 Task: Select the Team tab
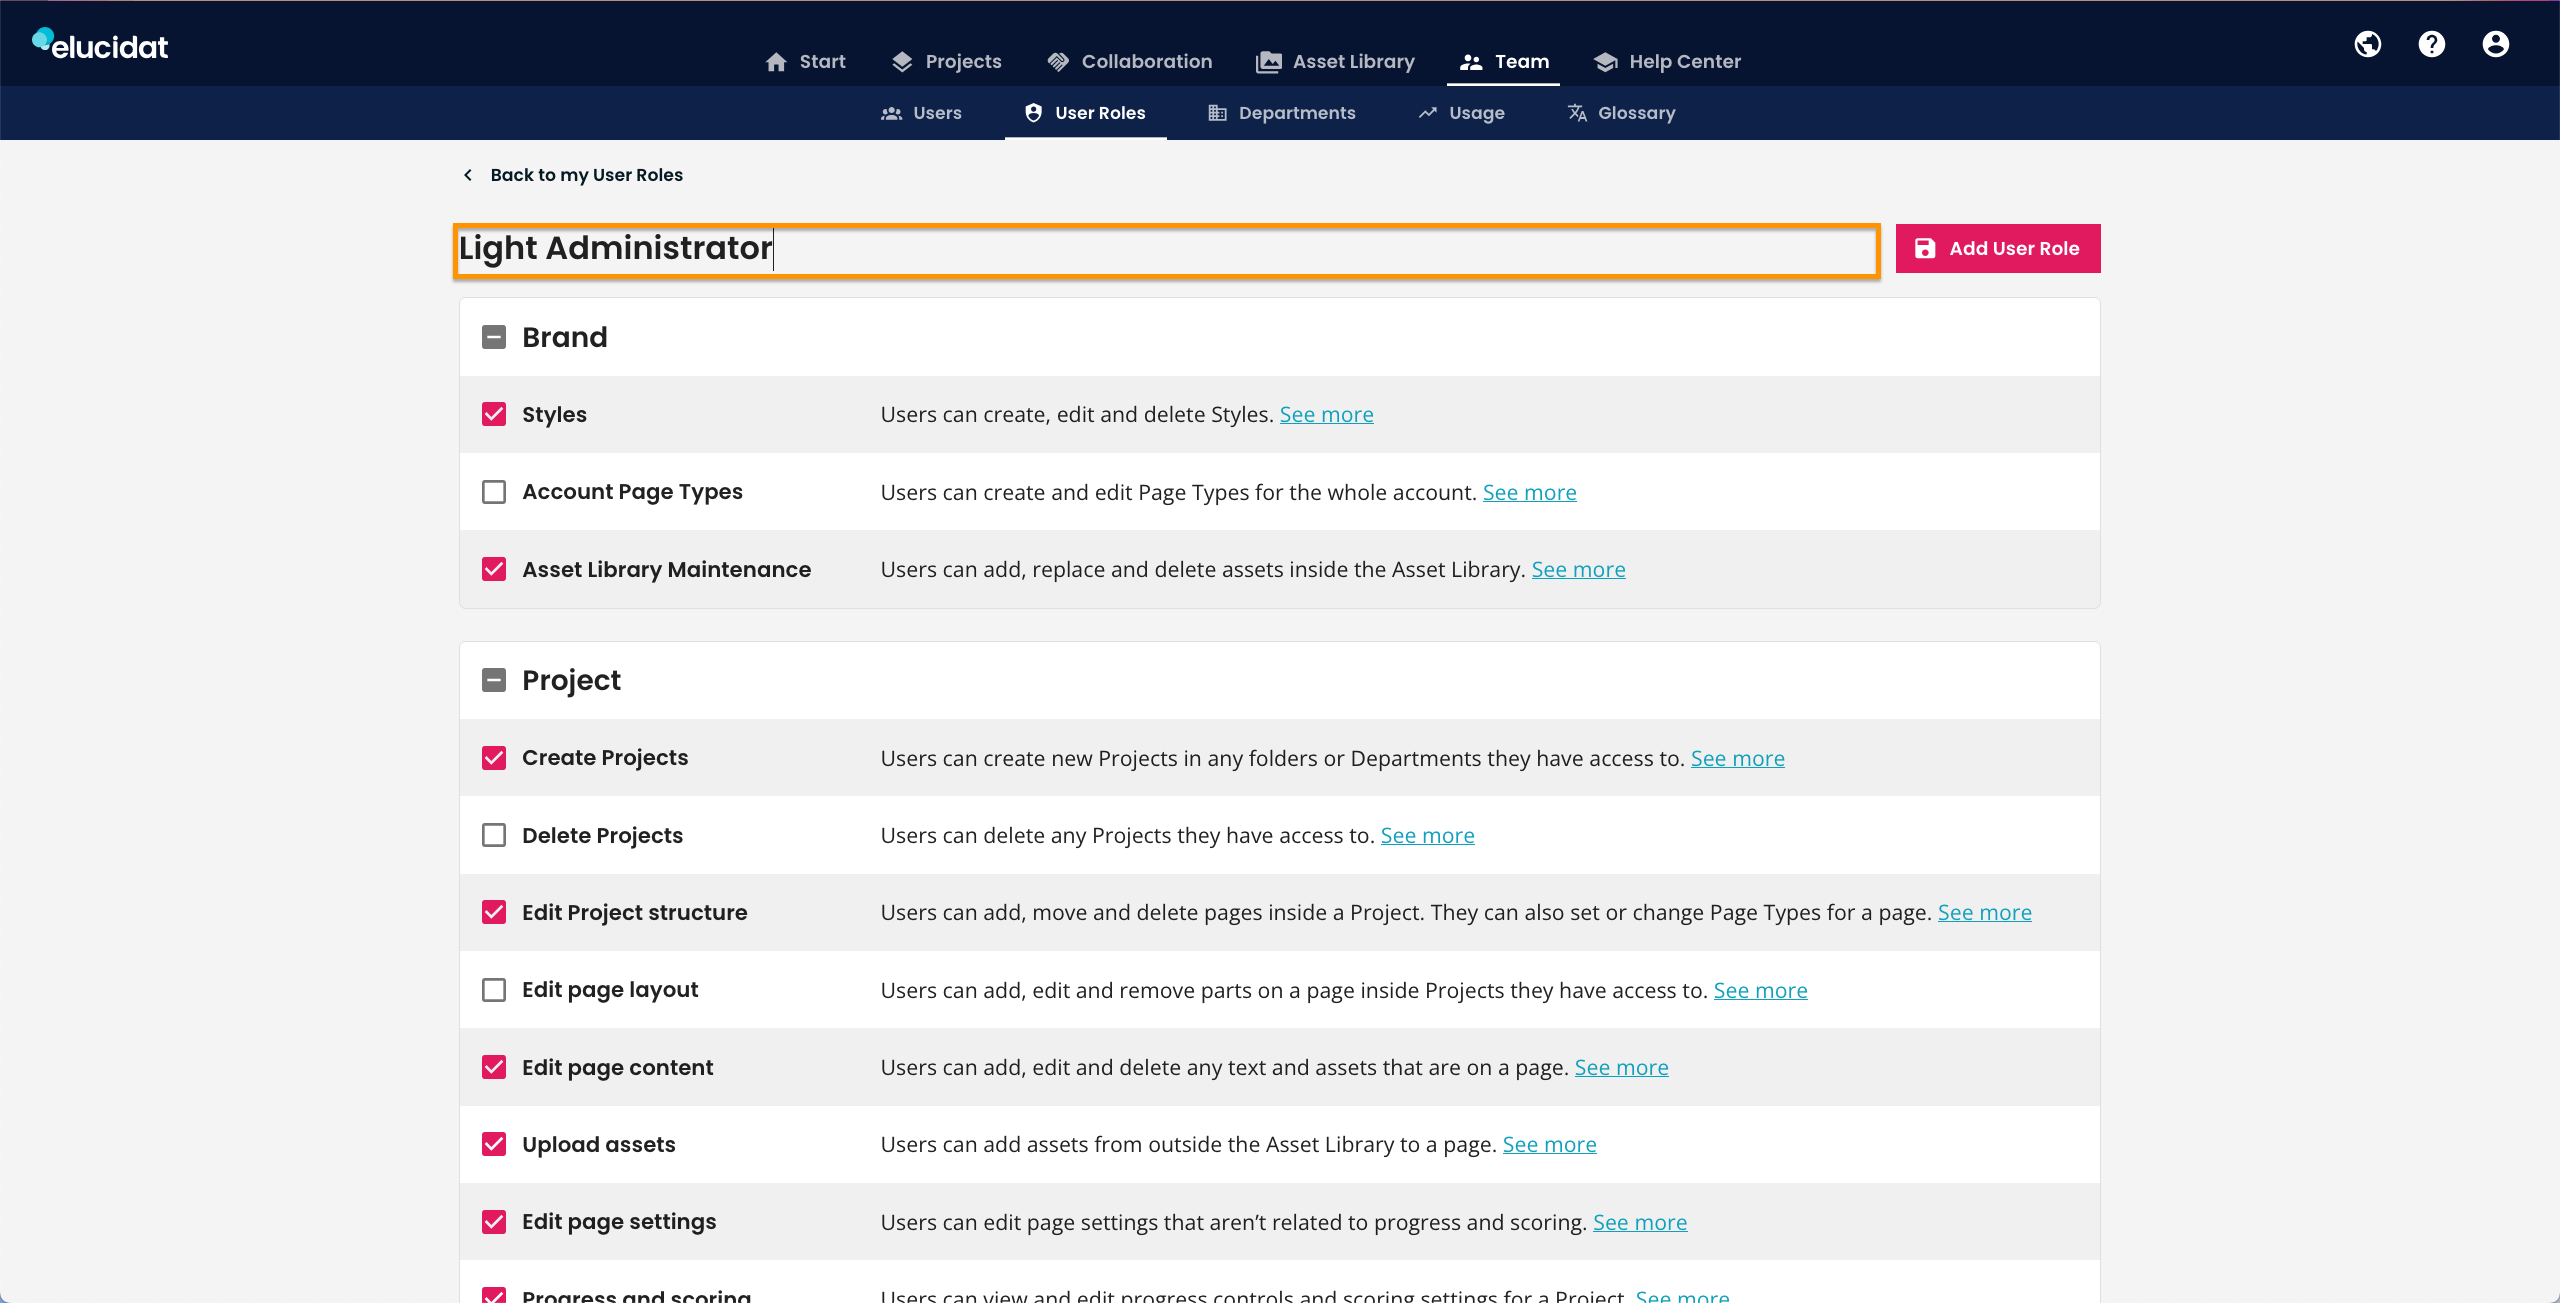pos(1504,62)
